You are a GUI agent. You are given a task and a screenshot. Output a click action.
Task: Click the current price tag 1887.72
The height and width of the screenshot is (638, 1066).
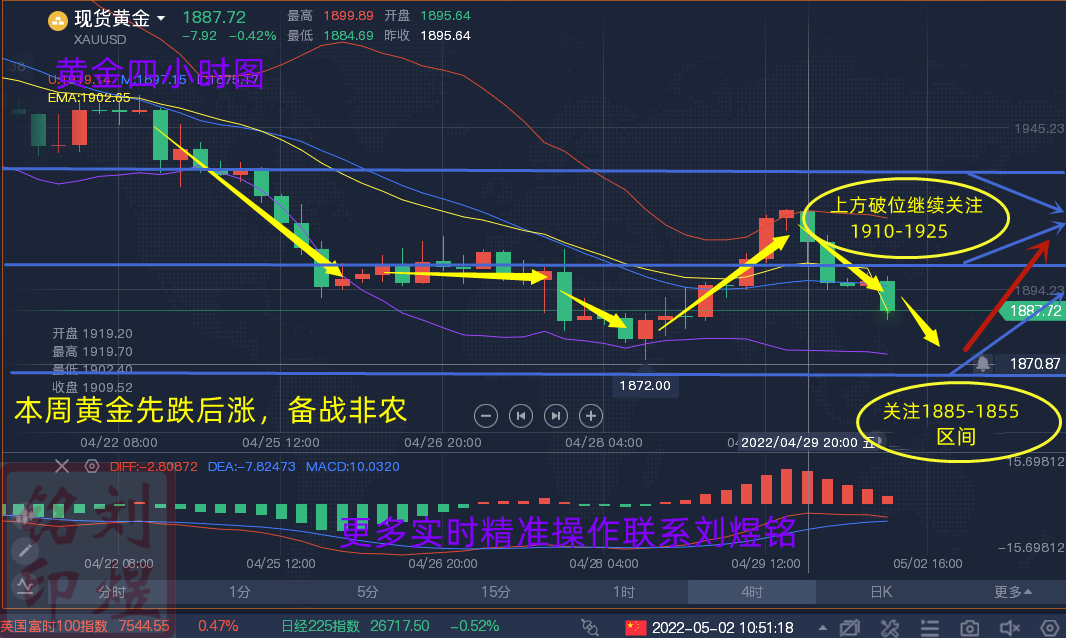[x=1033, y=311]
